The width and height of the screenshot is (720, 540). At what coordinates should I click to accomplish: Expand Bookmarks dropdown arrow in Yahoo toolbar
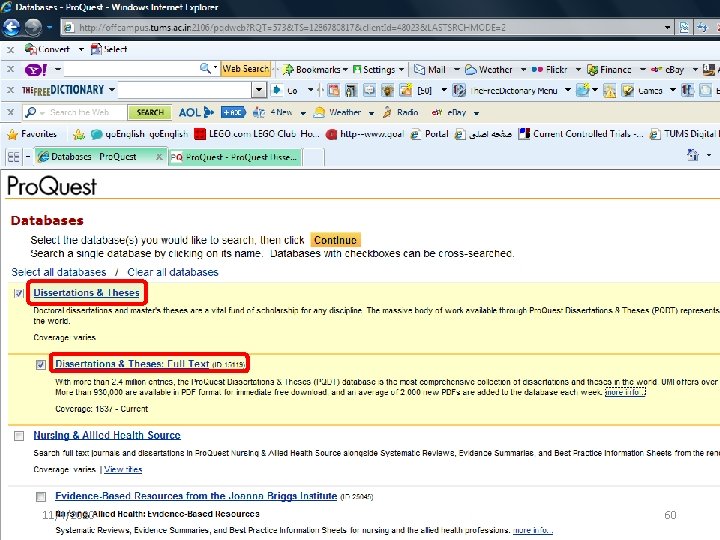tap(345, 70)
